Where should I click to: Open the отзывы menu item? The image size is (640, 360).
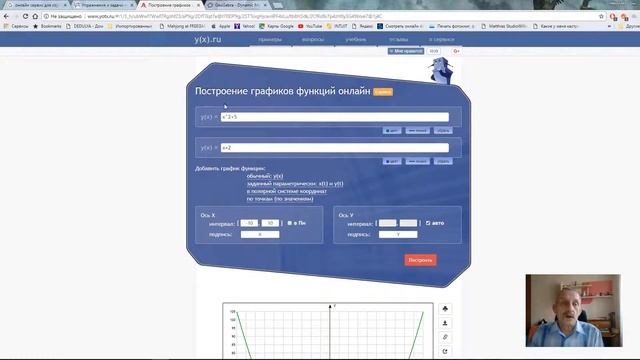click(398, 40)
